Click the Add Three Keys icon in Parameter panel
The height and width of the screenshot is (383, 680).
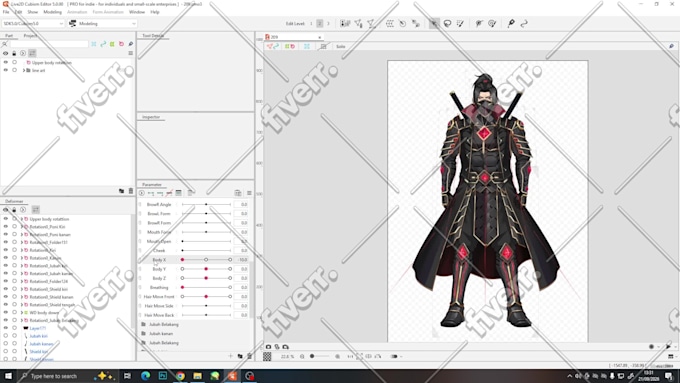point(160,193)
